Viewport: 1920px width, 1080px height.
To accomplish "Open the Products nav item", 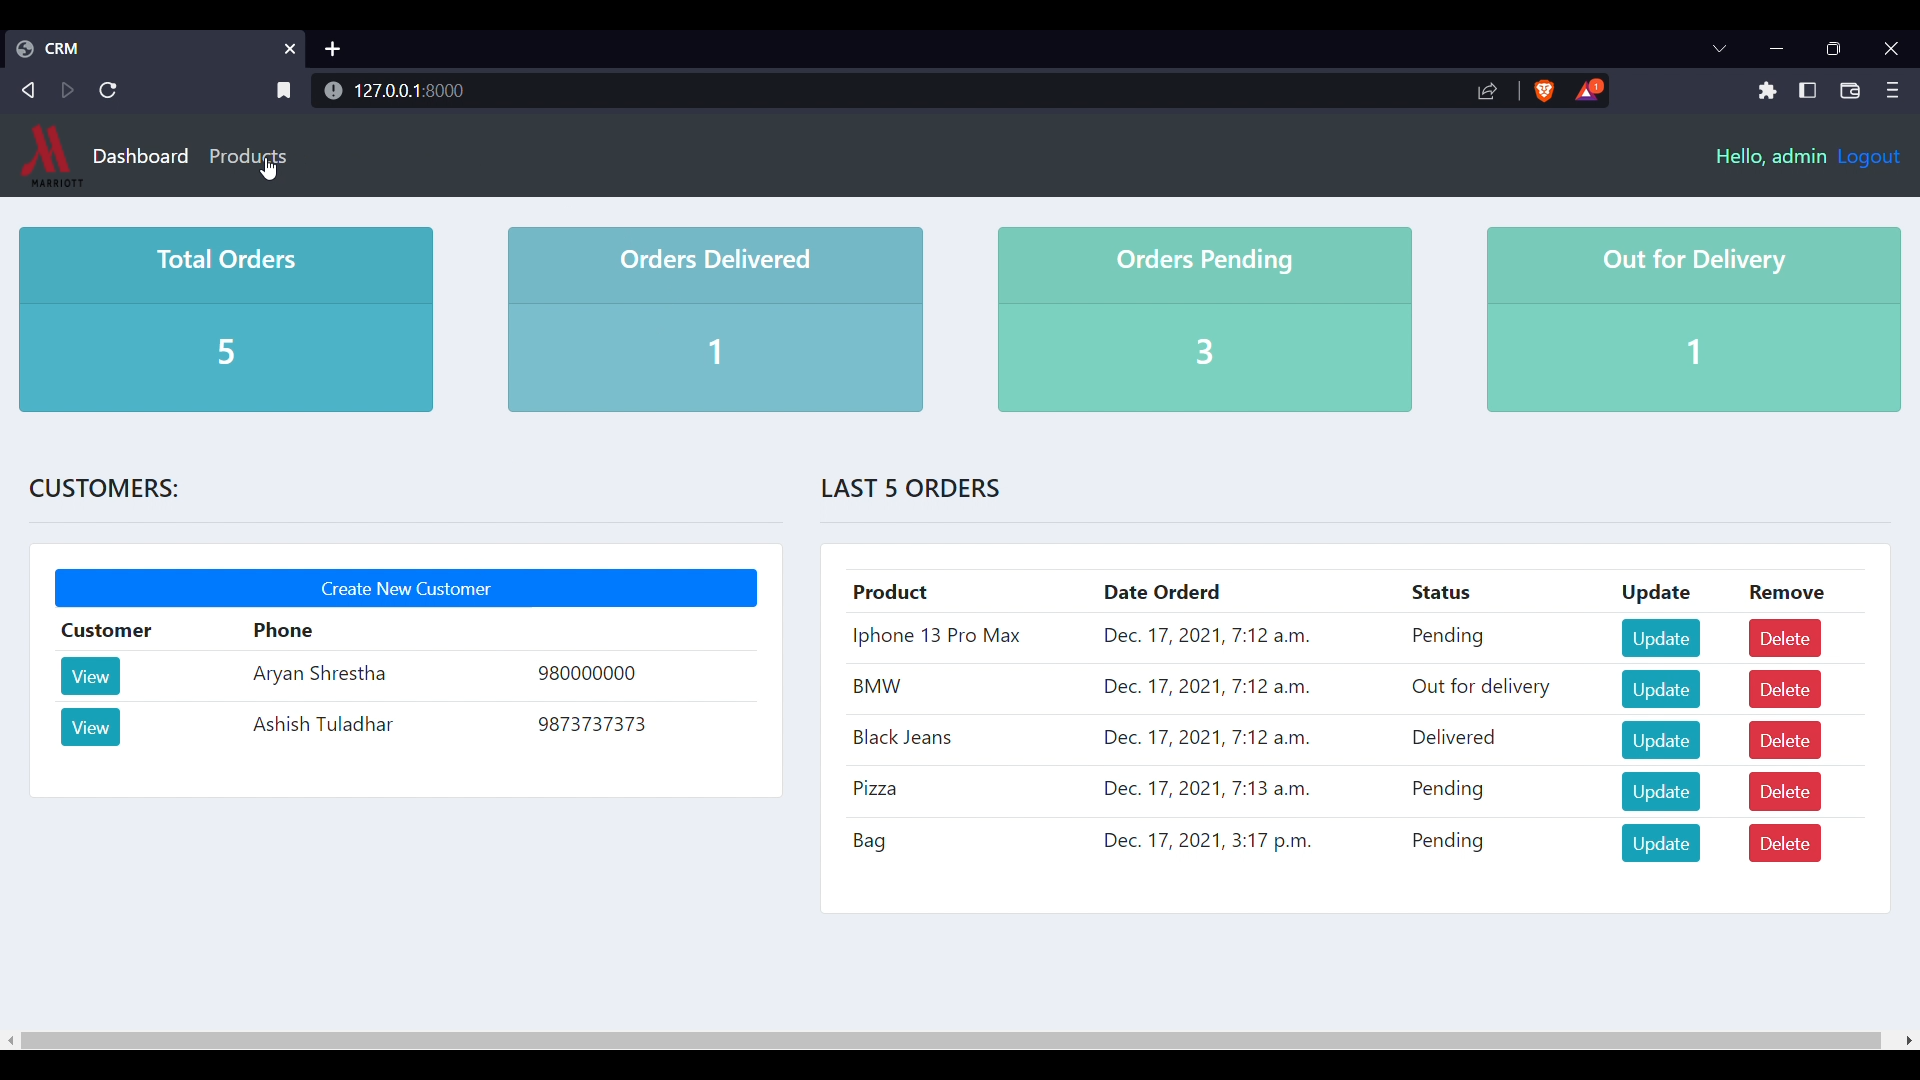I will 247,157.
